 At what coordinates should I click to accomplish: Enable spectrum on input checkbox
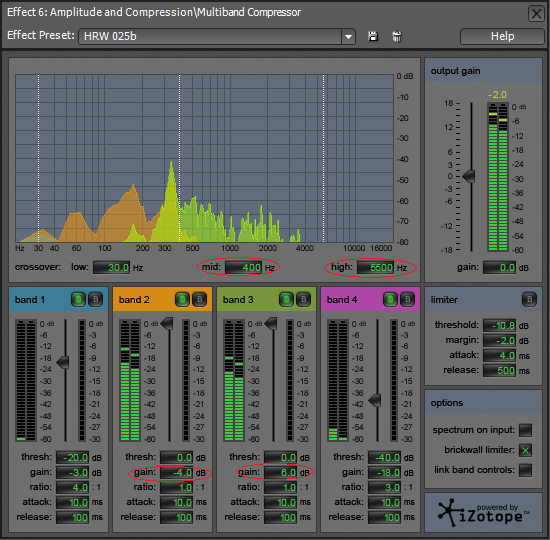click(x=525, y=430)
